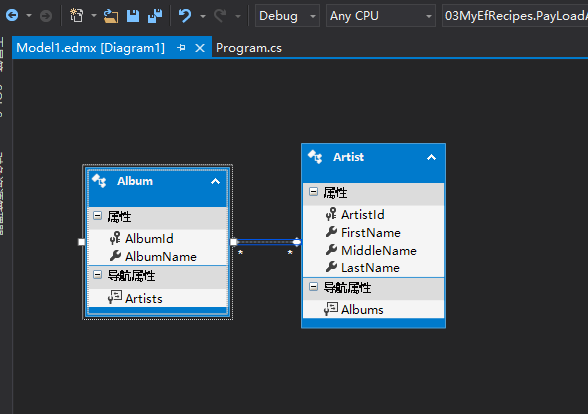This screenshot has height=414, width=588.
Task: Collapse the Artist 属性 section
Action: tap(314, 192)
